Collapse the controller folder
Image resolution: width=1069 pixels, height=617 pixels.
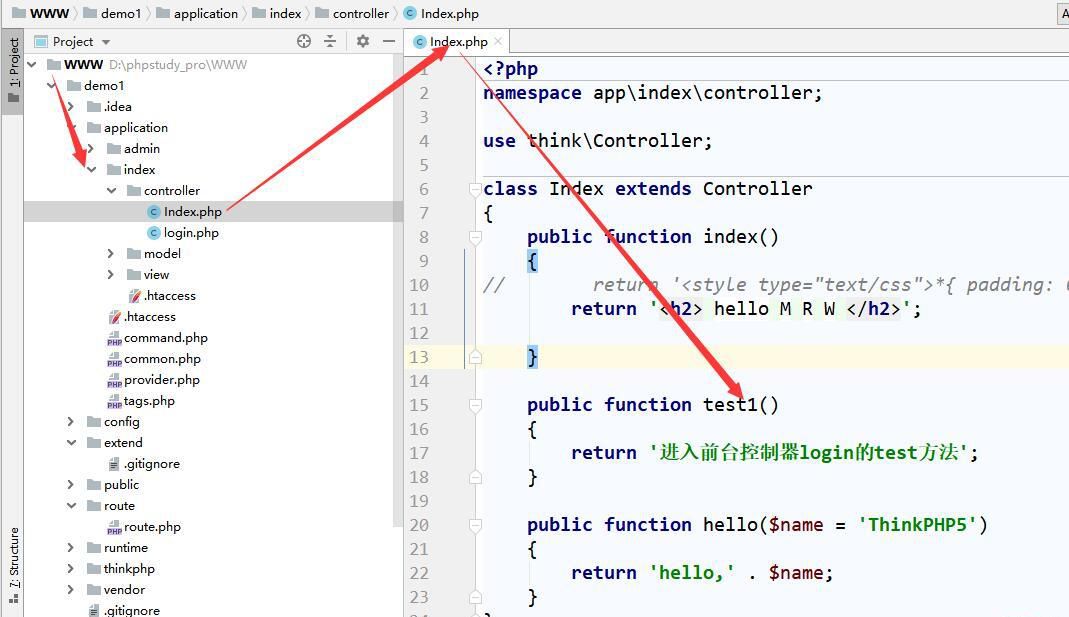coord(111,191)
